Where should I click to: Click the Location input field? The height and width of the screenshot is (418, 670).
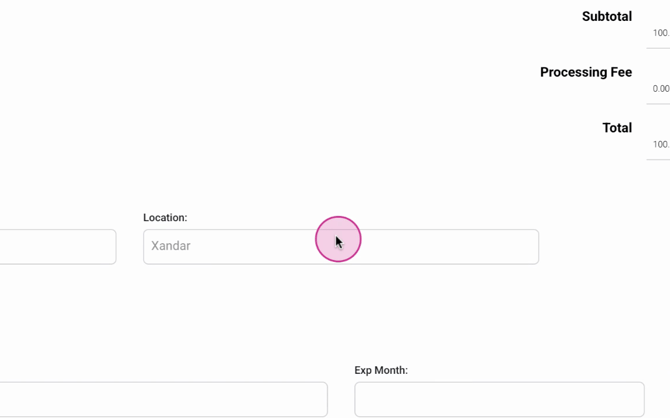click(340, 247)
